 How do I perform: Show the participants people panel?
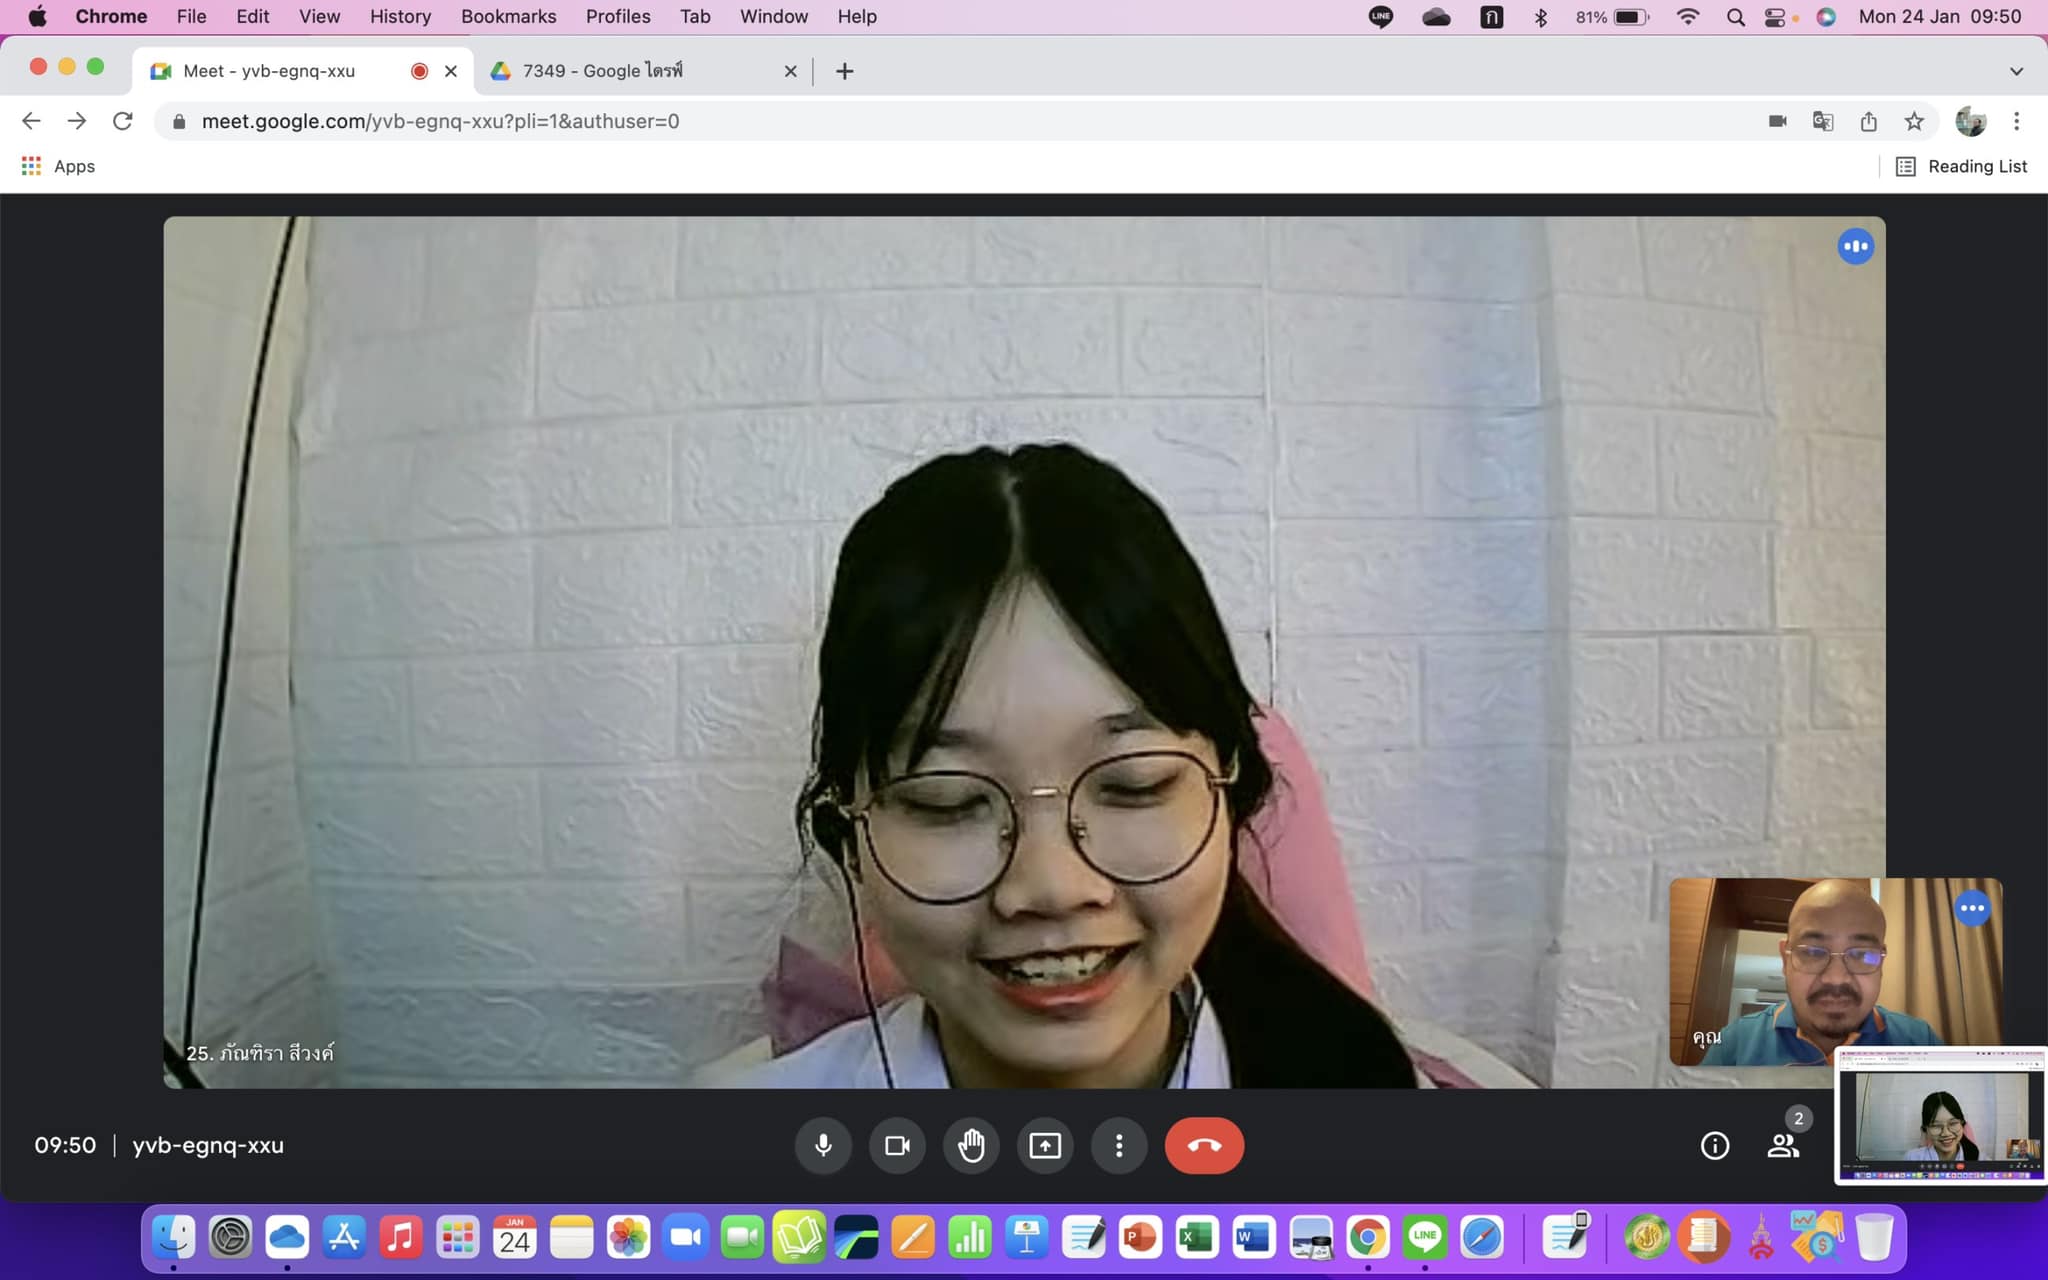(x=1782, y=1145)
